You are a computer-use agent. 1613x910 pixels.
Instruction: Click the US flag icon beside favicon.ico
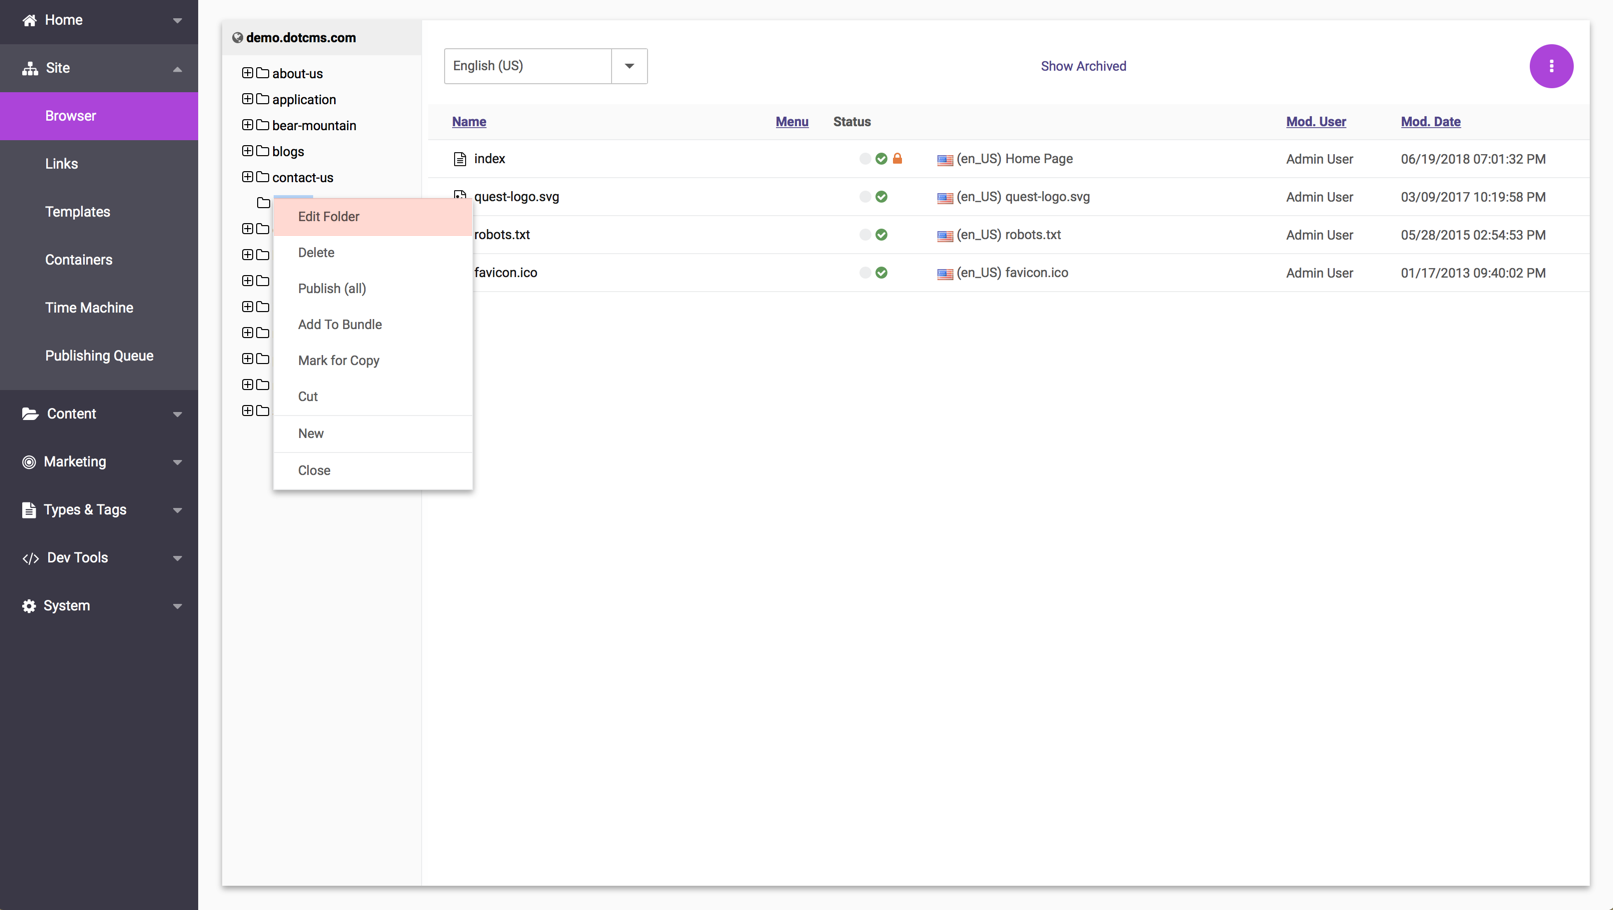(x=944, y=273)
